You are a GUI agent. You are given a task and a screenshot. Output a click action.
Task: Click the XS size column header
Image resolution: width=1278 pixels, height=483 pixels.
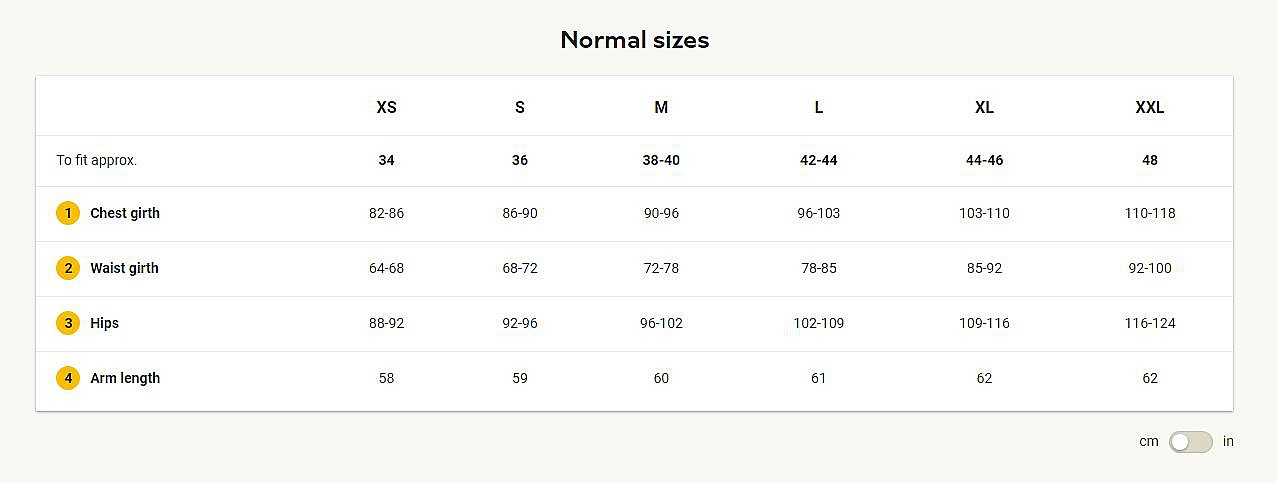386,107
